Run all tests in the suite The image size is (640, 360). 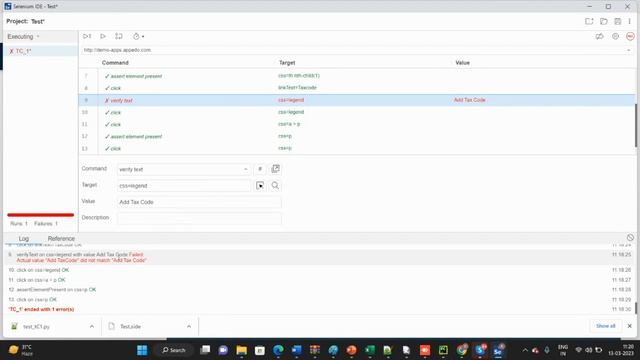click(87, 36)
